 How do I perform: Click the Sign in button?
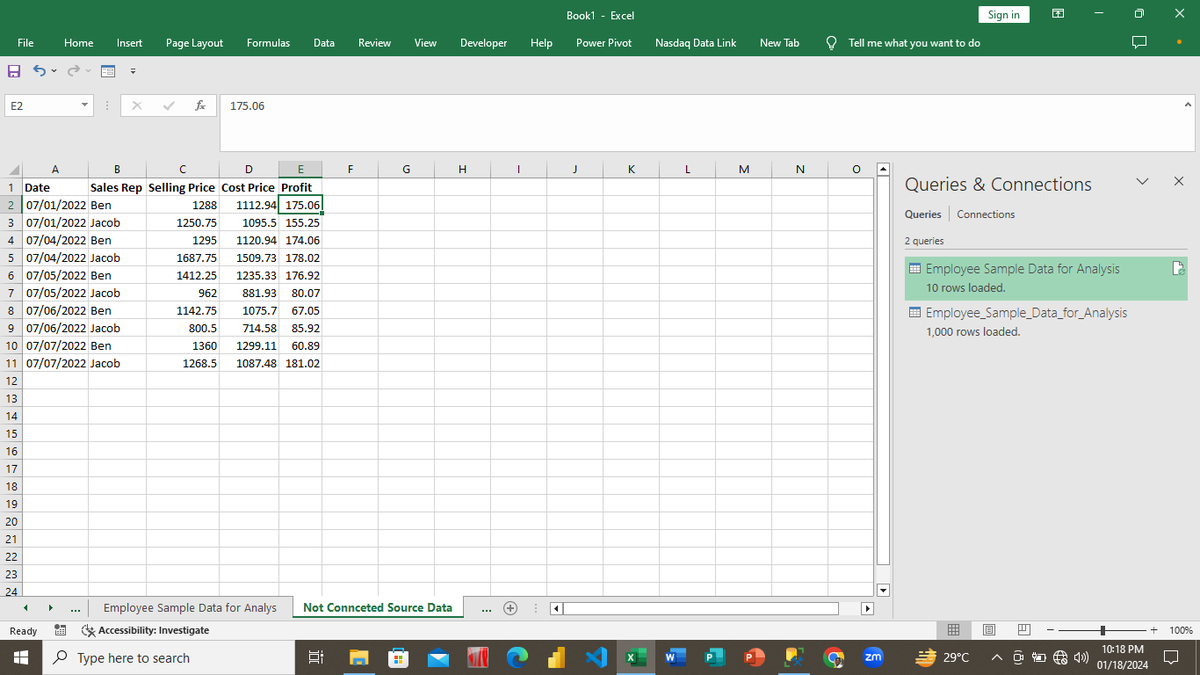[1004, 14]
